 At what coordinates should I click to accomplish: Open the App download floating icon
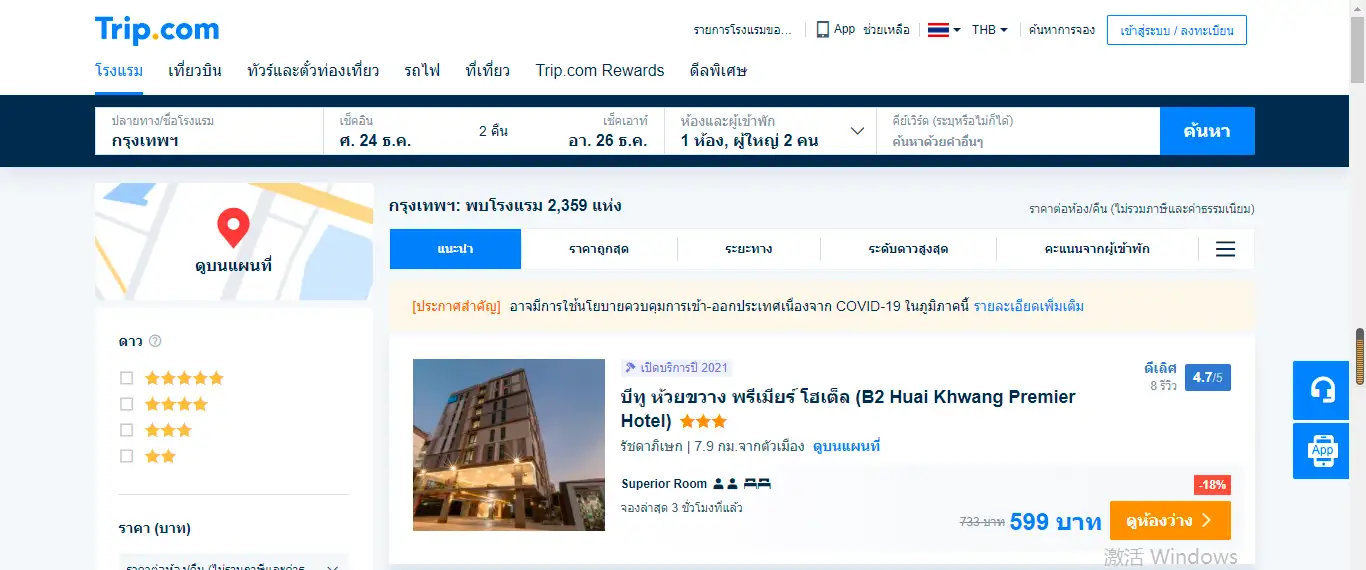pos(1322,452)
